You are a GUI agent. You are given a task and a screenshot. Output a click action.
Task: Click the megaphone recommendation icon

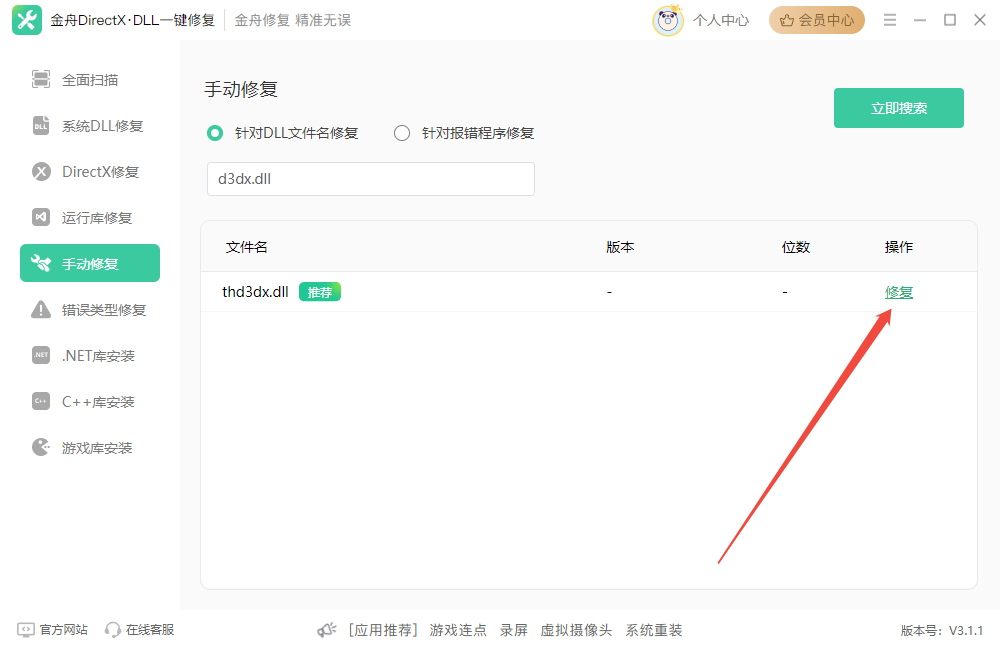click(x=327, y=630)
